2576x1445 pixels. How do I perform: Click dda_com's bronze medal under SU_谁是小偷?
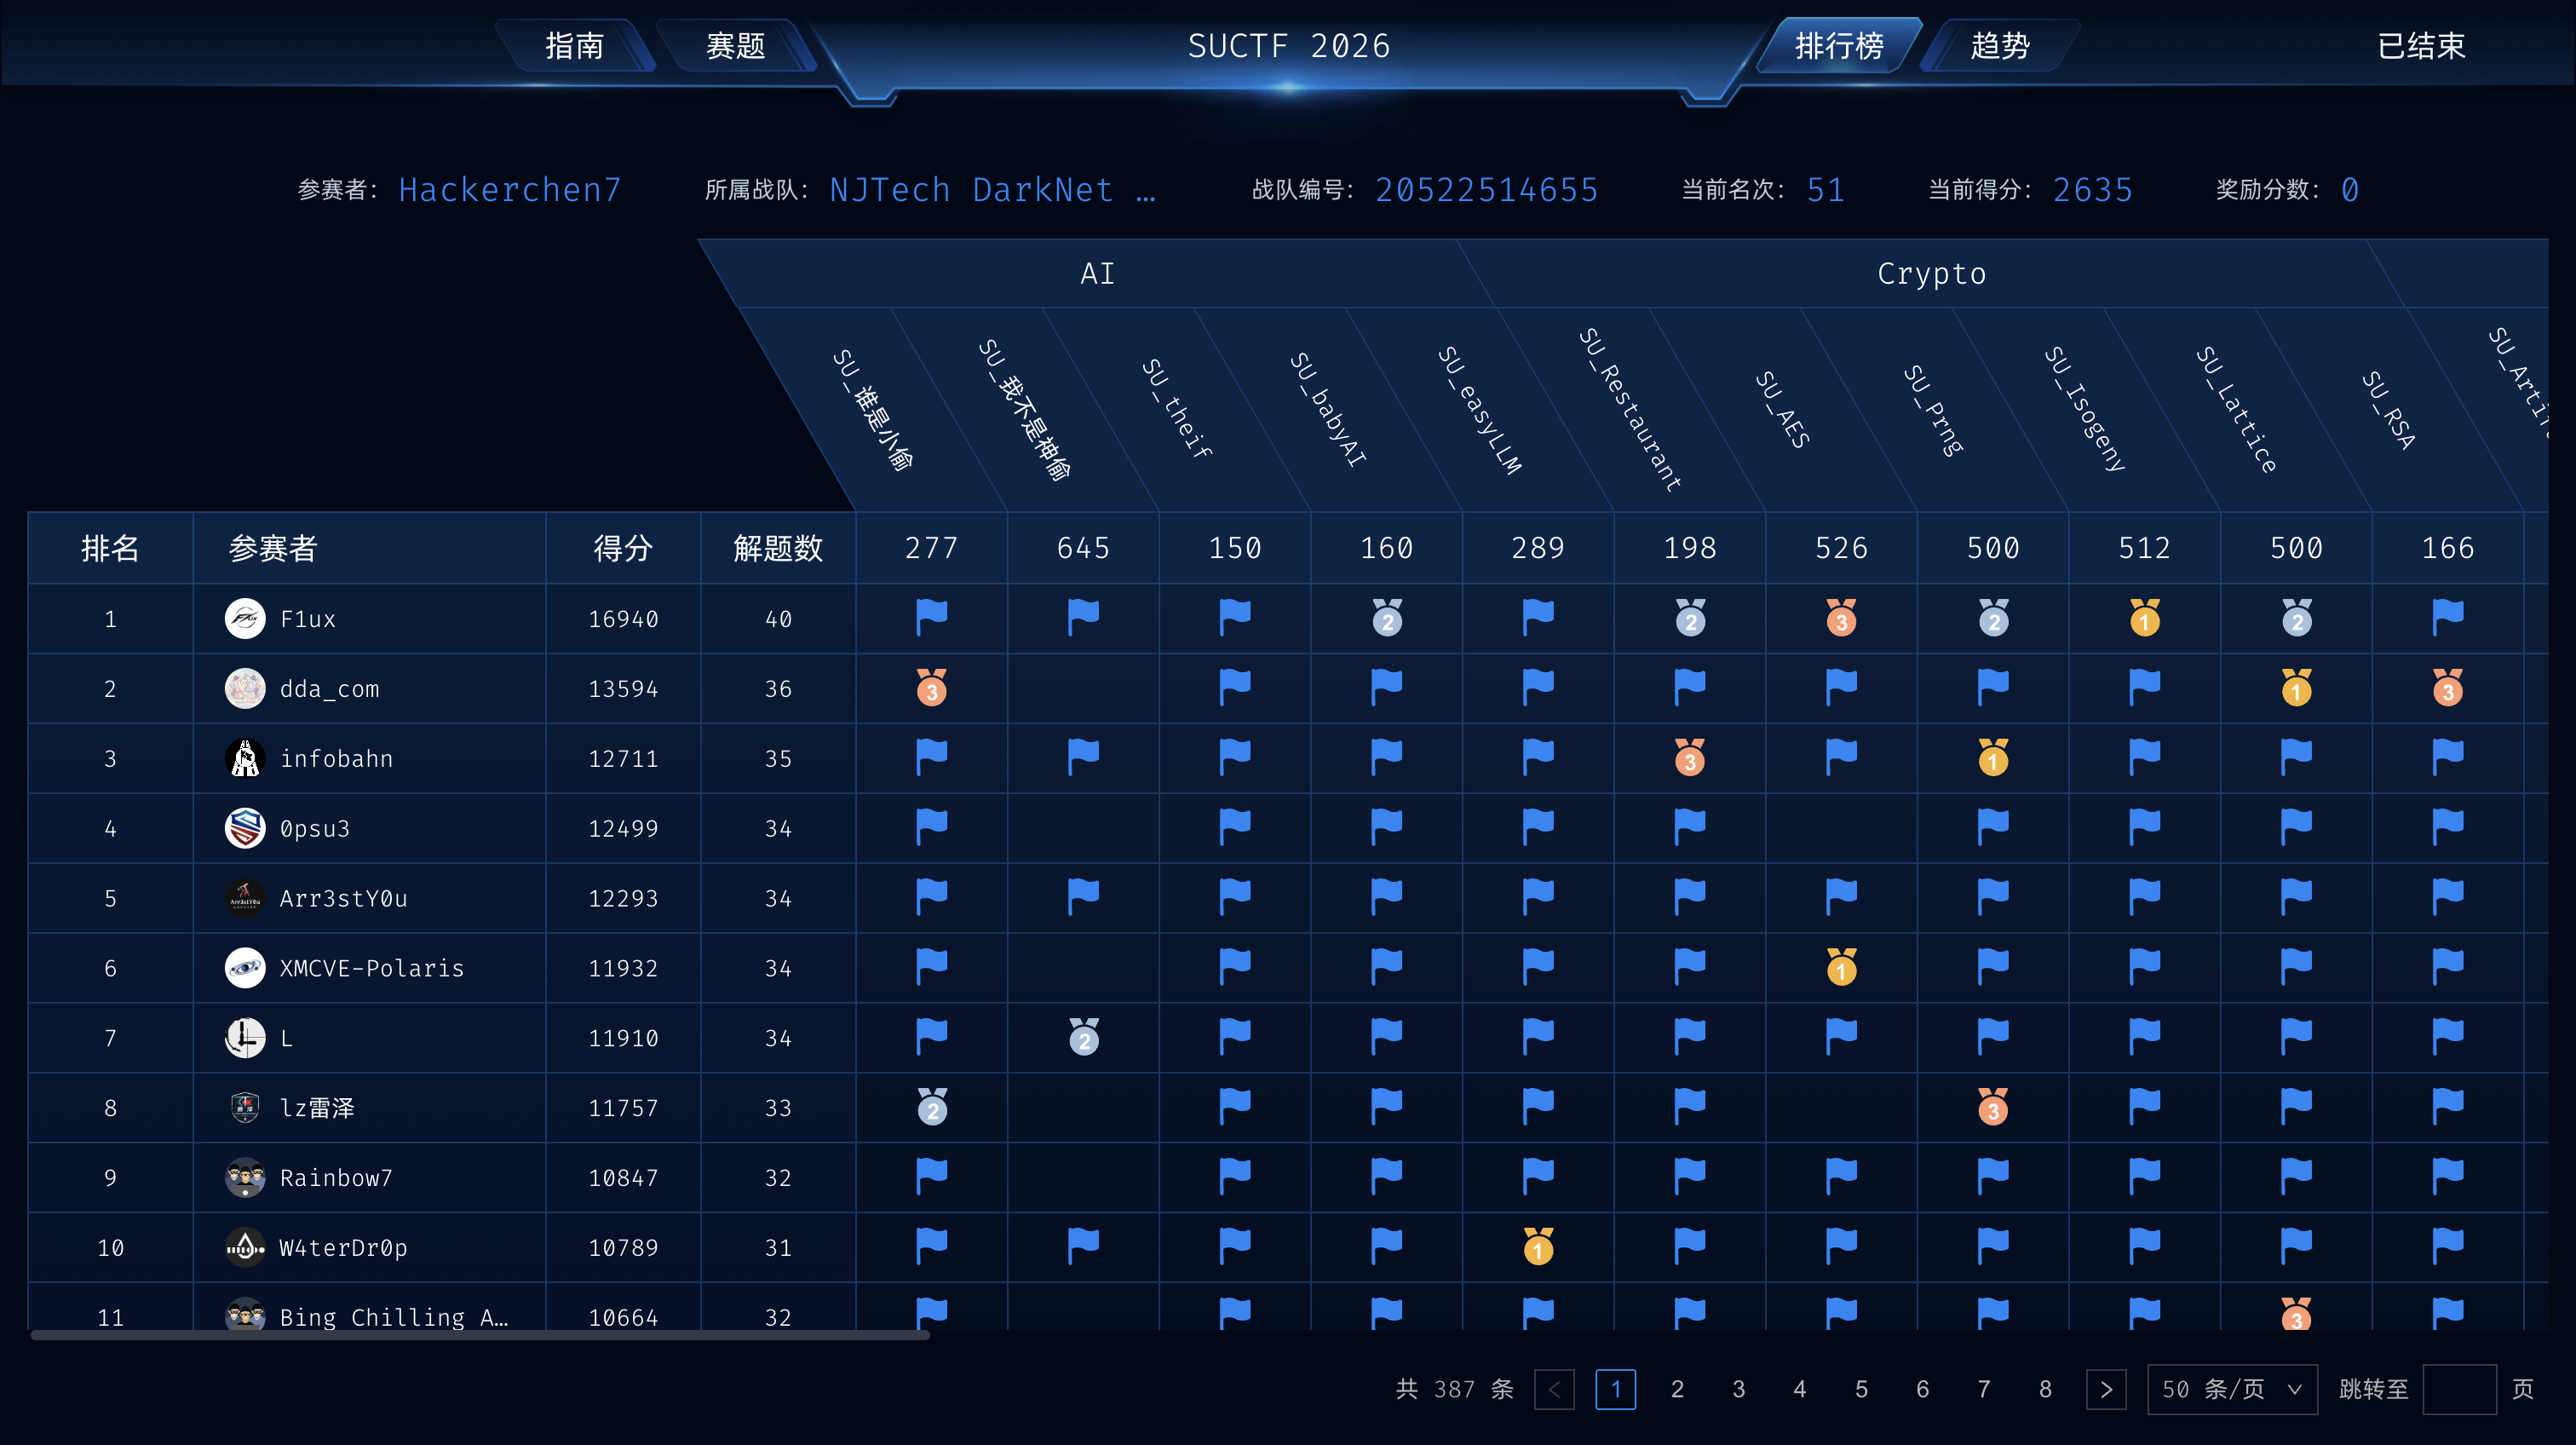pyautogui.click(x=931, y=688)
